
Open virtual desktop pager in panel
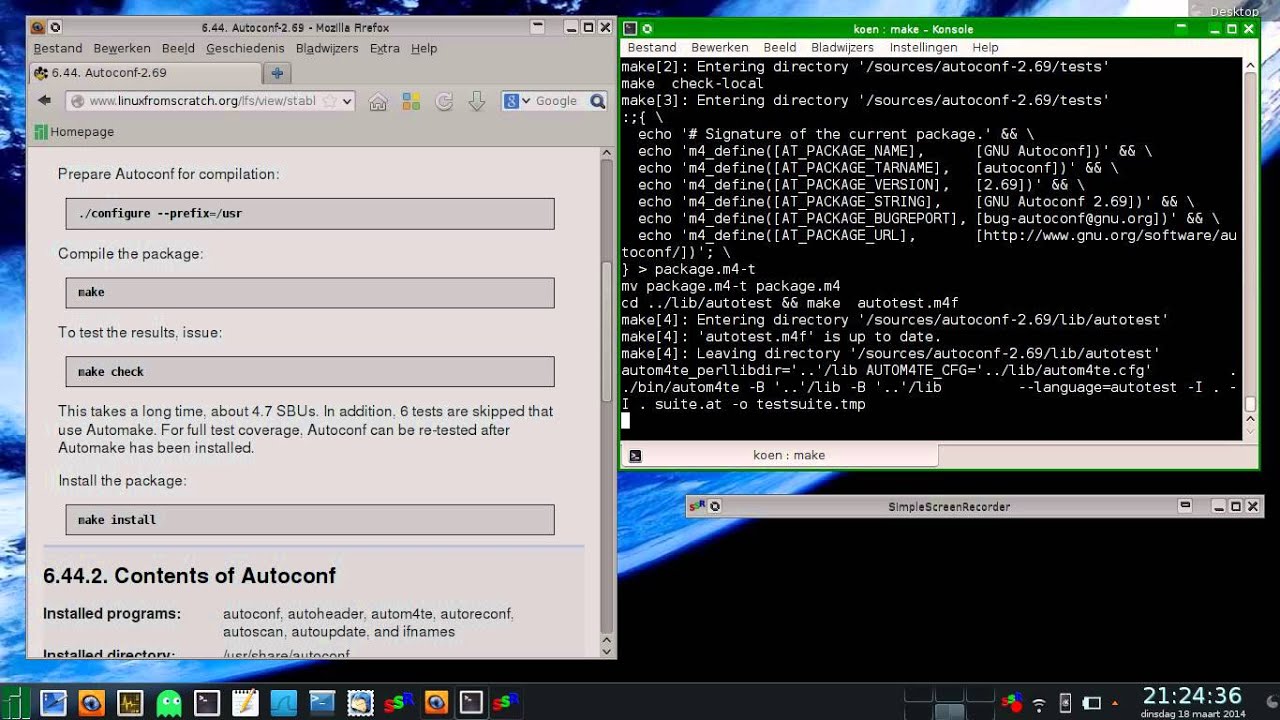[947, 703]
